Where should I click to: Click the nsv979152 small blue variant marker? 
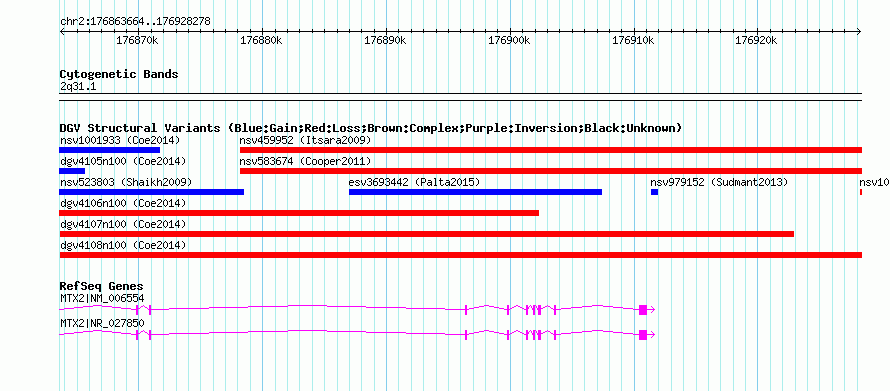coord(654,192)
